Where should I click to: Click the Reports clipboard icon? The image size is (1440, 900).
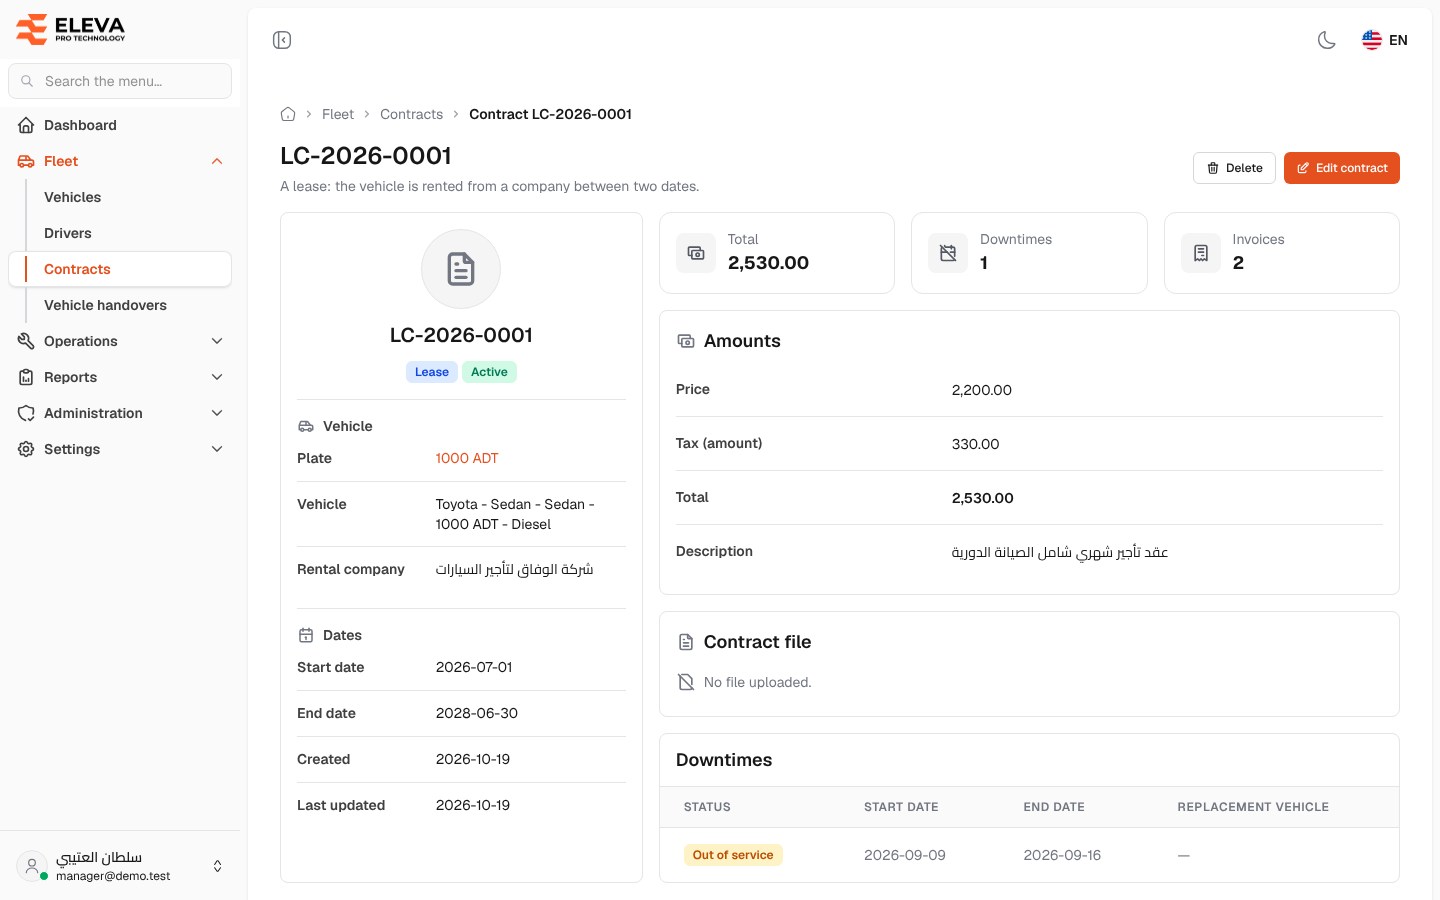coord(26,377)
